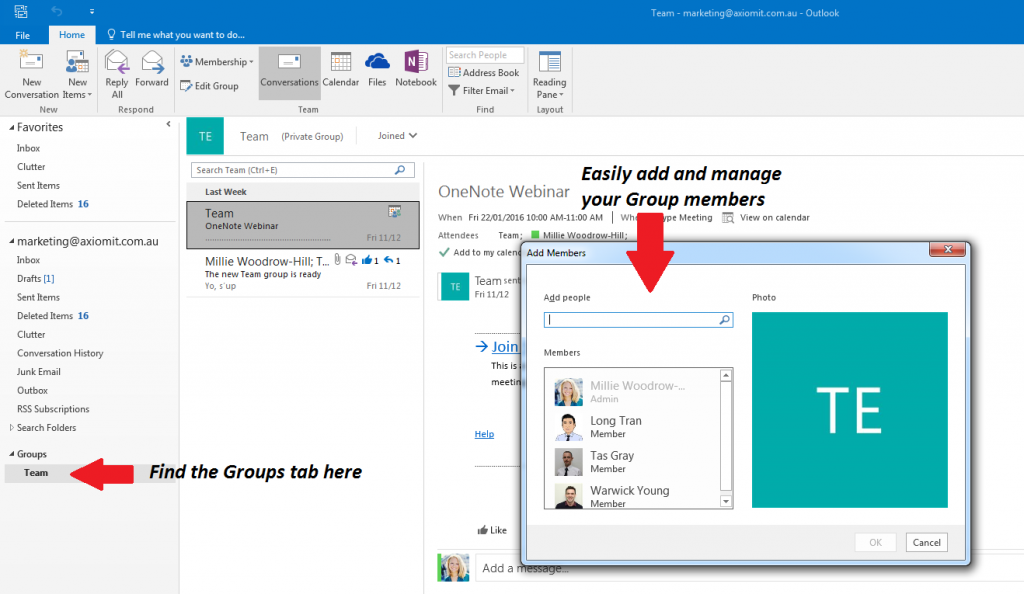The height and width of the screenshot is (594, 1024).
Task: Open the Filter Email dropdown
Action: click(482, 89)
